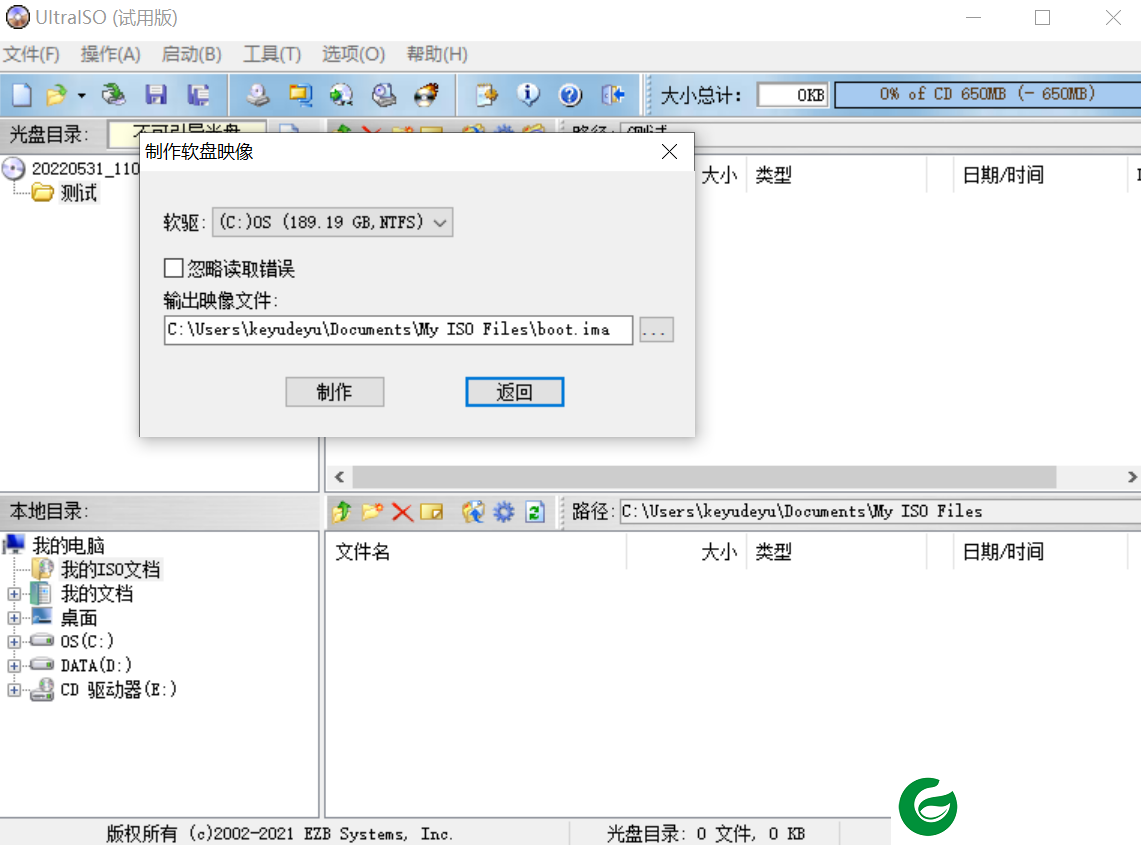
Task: Click the Save floppy disk icon
Action: pyautogui.click(x=156, y=95)
